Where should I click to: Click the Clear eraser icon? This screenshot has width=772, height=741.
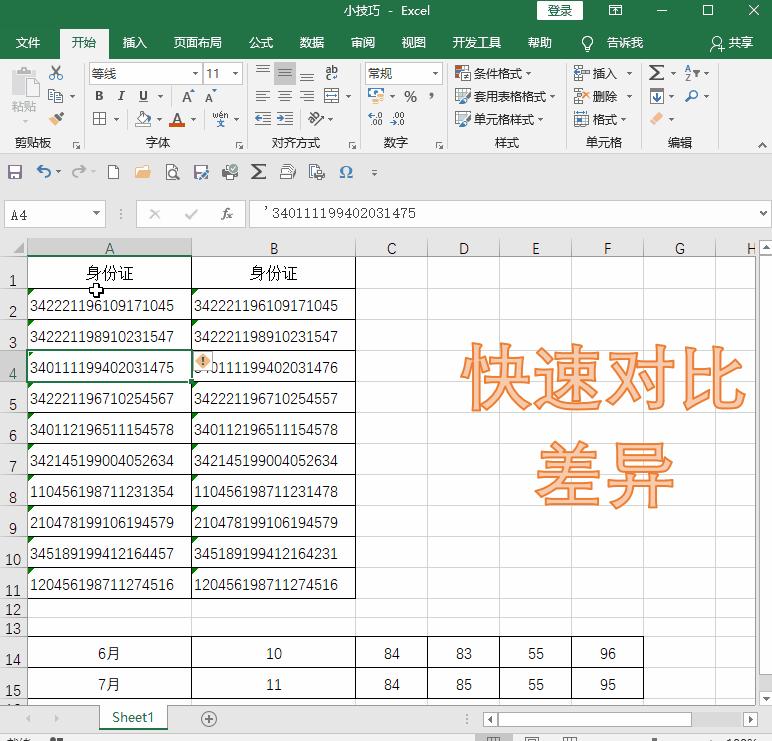657,119
